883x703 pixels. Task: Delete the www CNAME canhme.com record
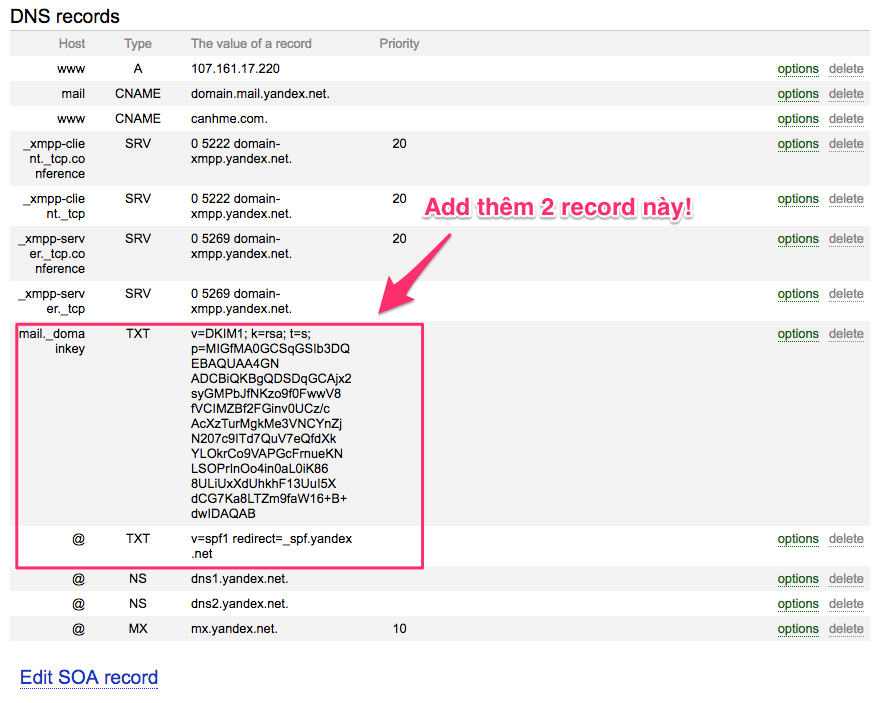(846, 119)
